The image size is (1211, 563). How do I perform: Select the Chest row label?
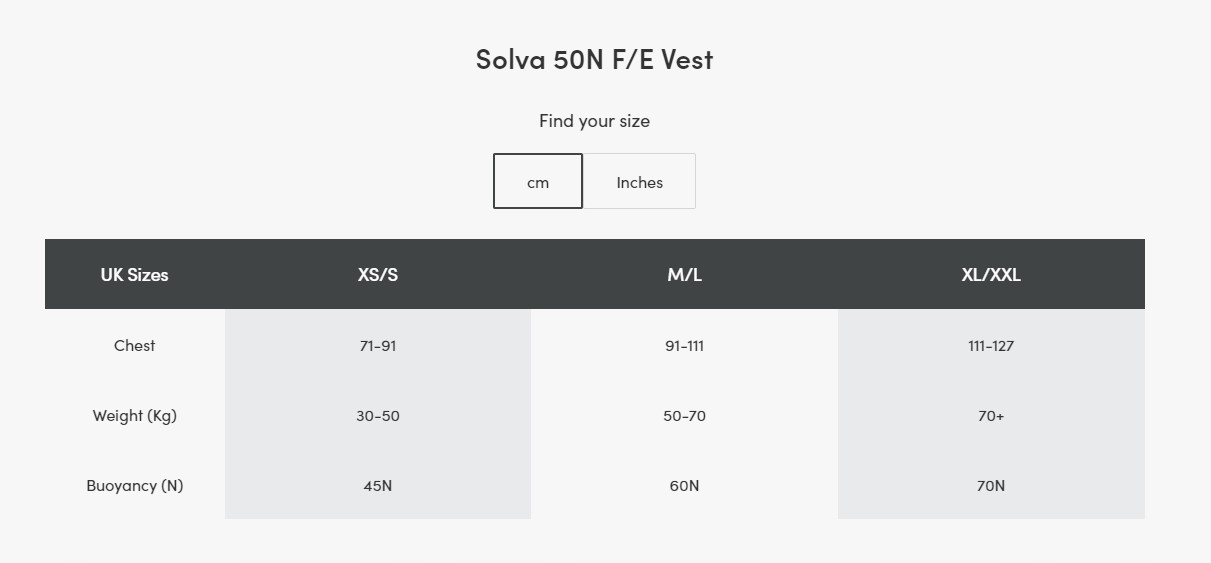(134, 346)
